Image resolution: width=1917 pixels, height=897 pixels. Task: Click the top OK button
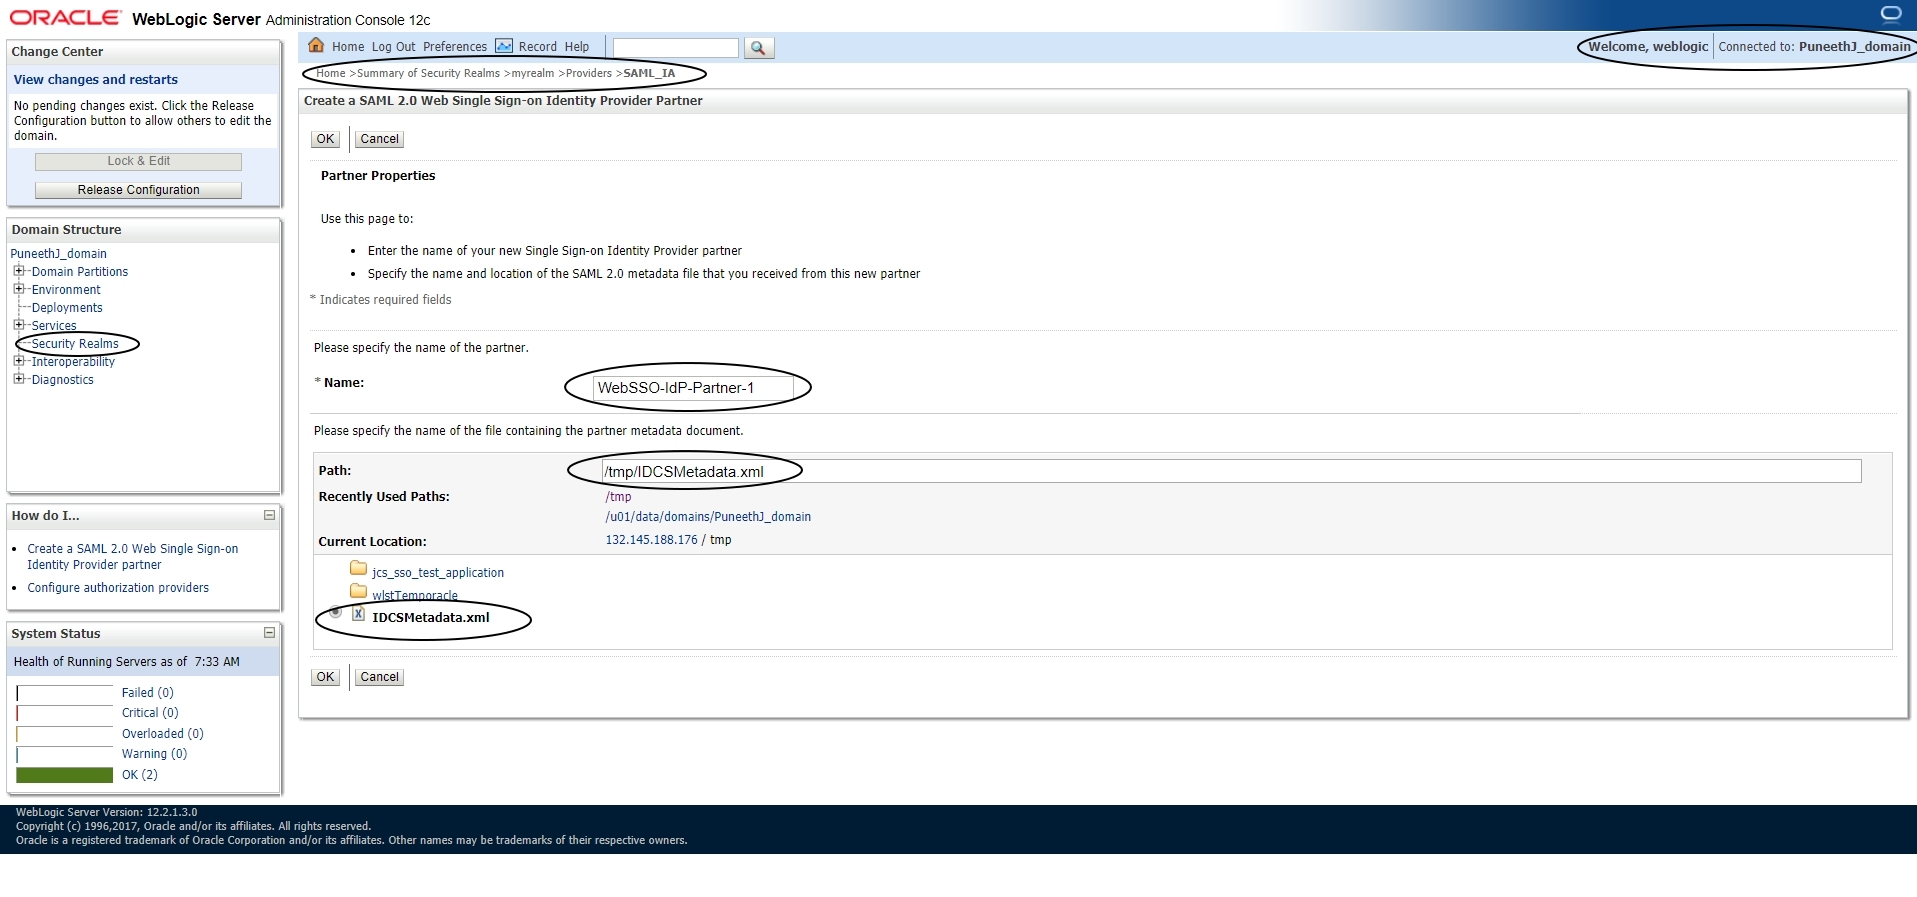click(326, 139)
